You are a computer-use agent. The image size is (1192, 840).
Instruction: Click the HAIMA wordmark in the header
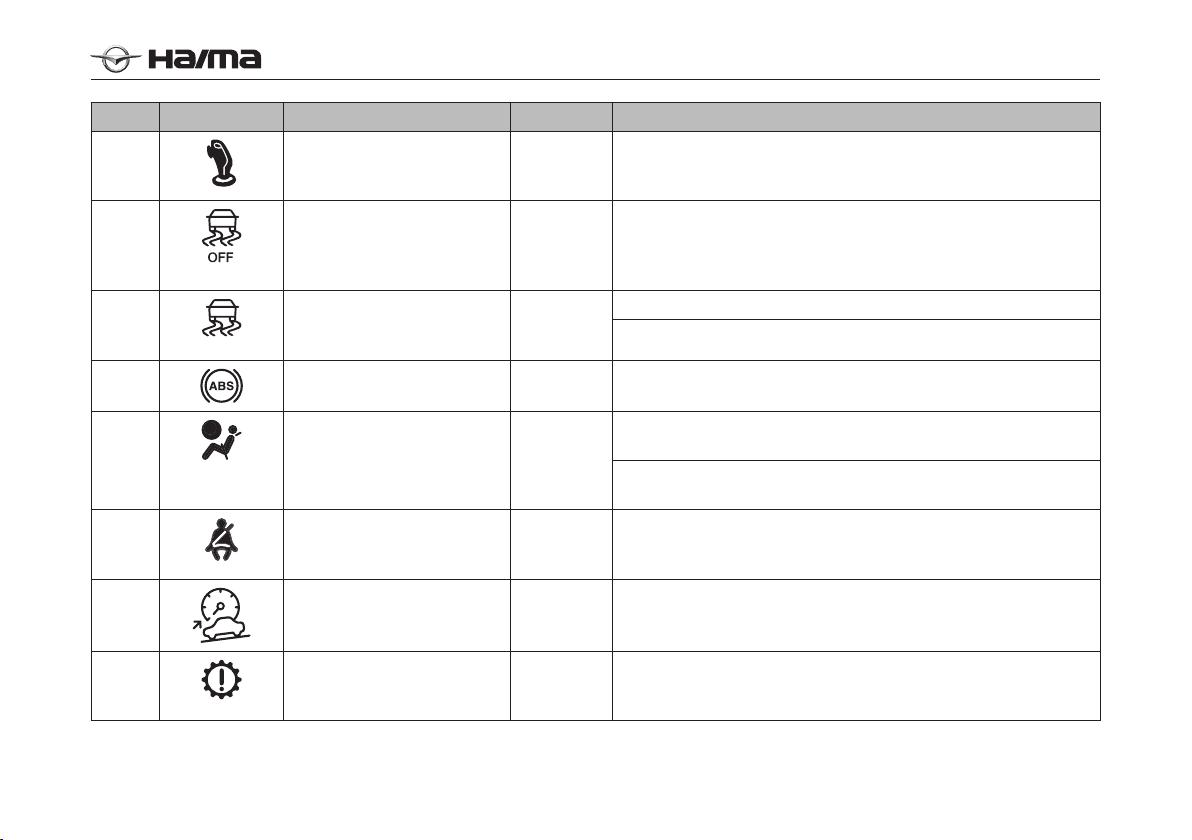coord(204,59)
